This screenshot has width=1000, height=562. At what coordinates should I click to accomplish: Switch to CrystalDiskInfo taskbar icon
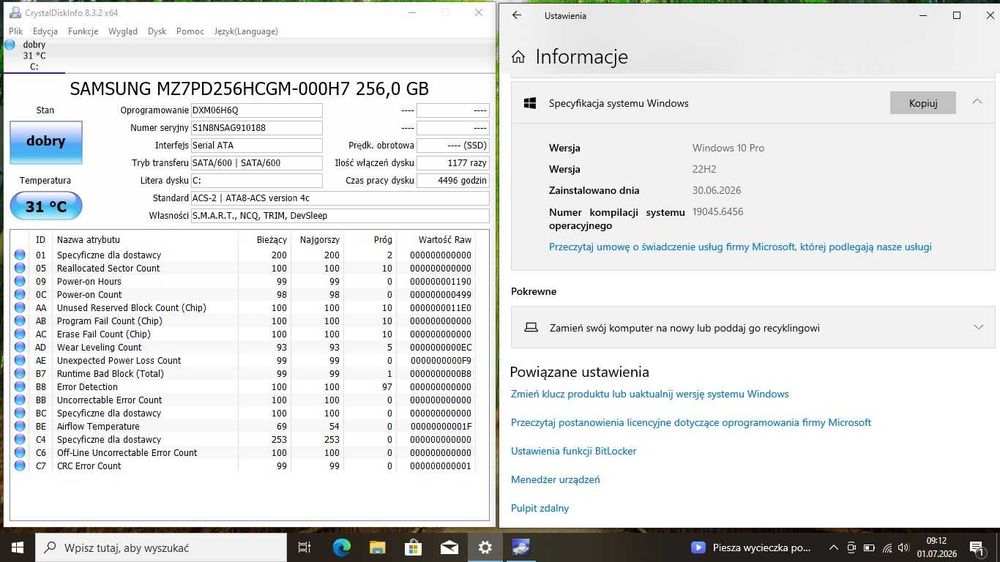(521, 547)
